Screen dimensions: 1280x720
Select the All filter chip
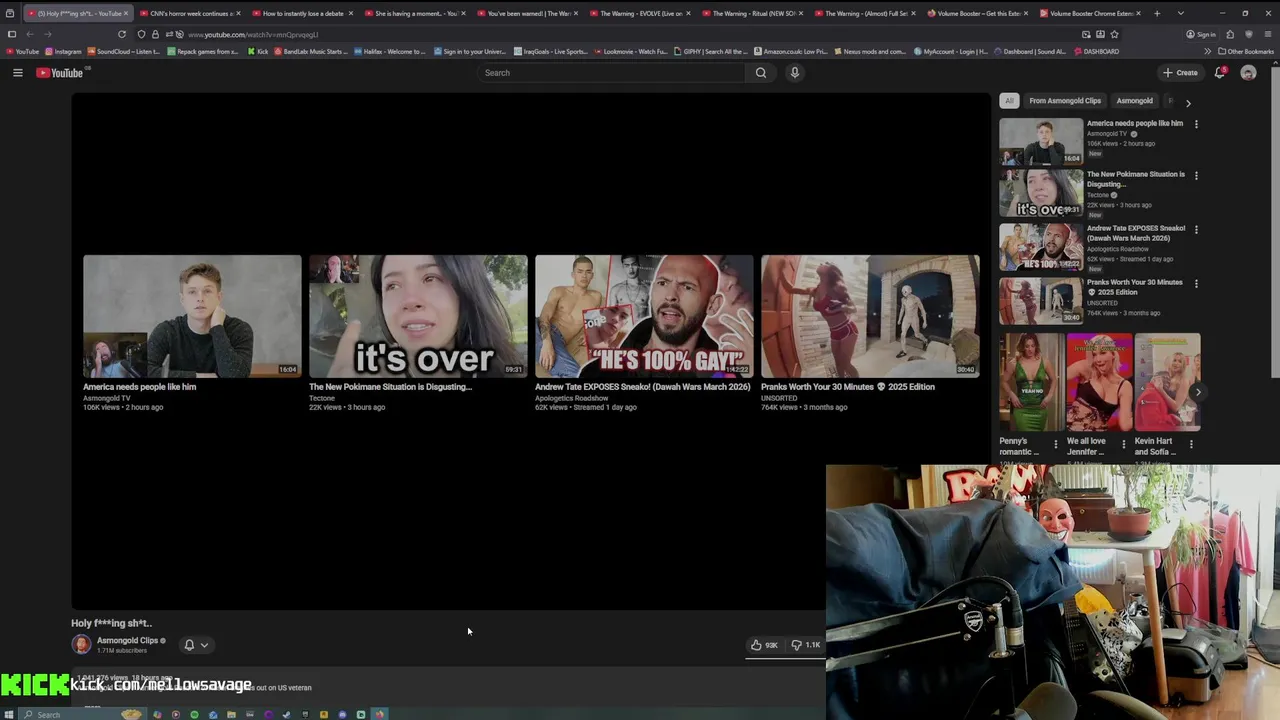1009,101
